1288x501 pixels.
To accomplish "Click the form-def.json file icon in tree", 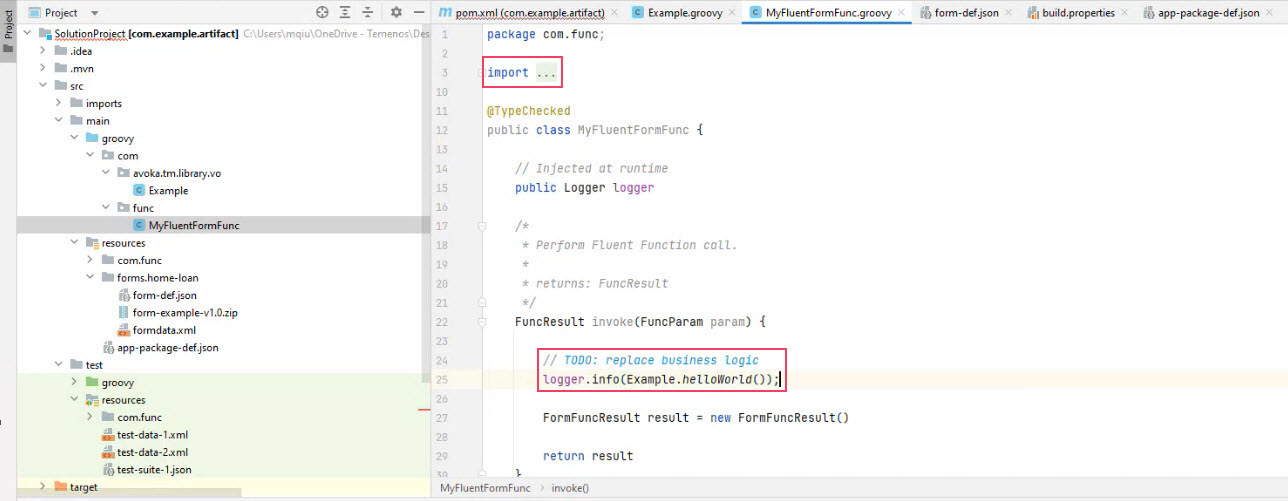I will tap(124, 295).
